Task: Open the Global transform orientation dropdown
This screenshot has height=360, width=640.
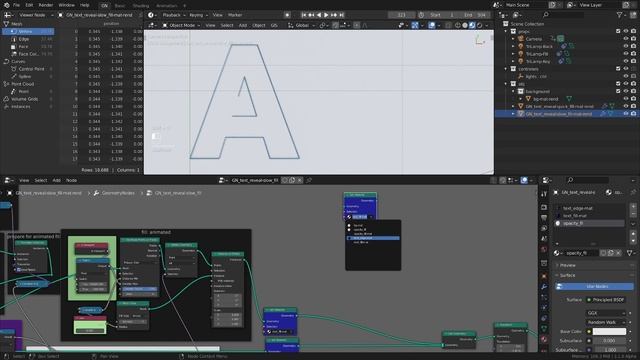Action: (x=301, y=25)
